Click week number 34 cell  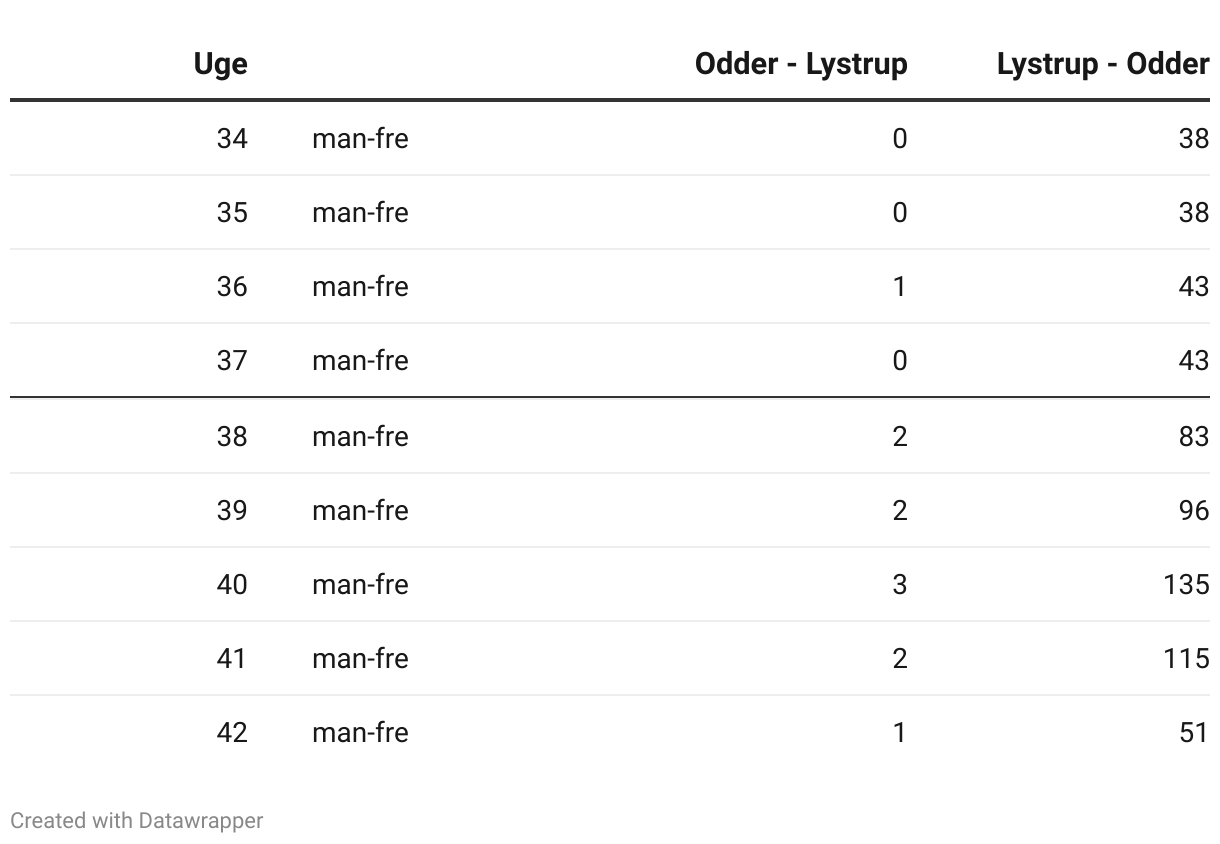231,138
